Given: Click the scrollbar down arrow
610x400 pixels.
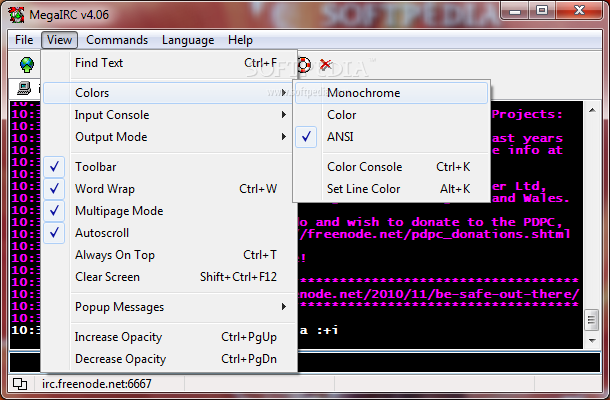Looking at the screenshot, I should [592, 340].
